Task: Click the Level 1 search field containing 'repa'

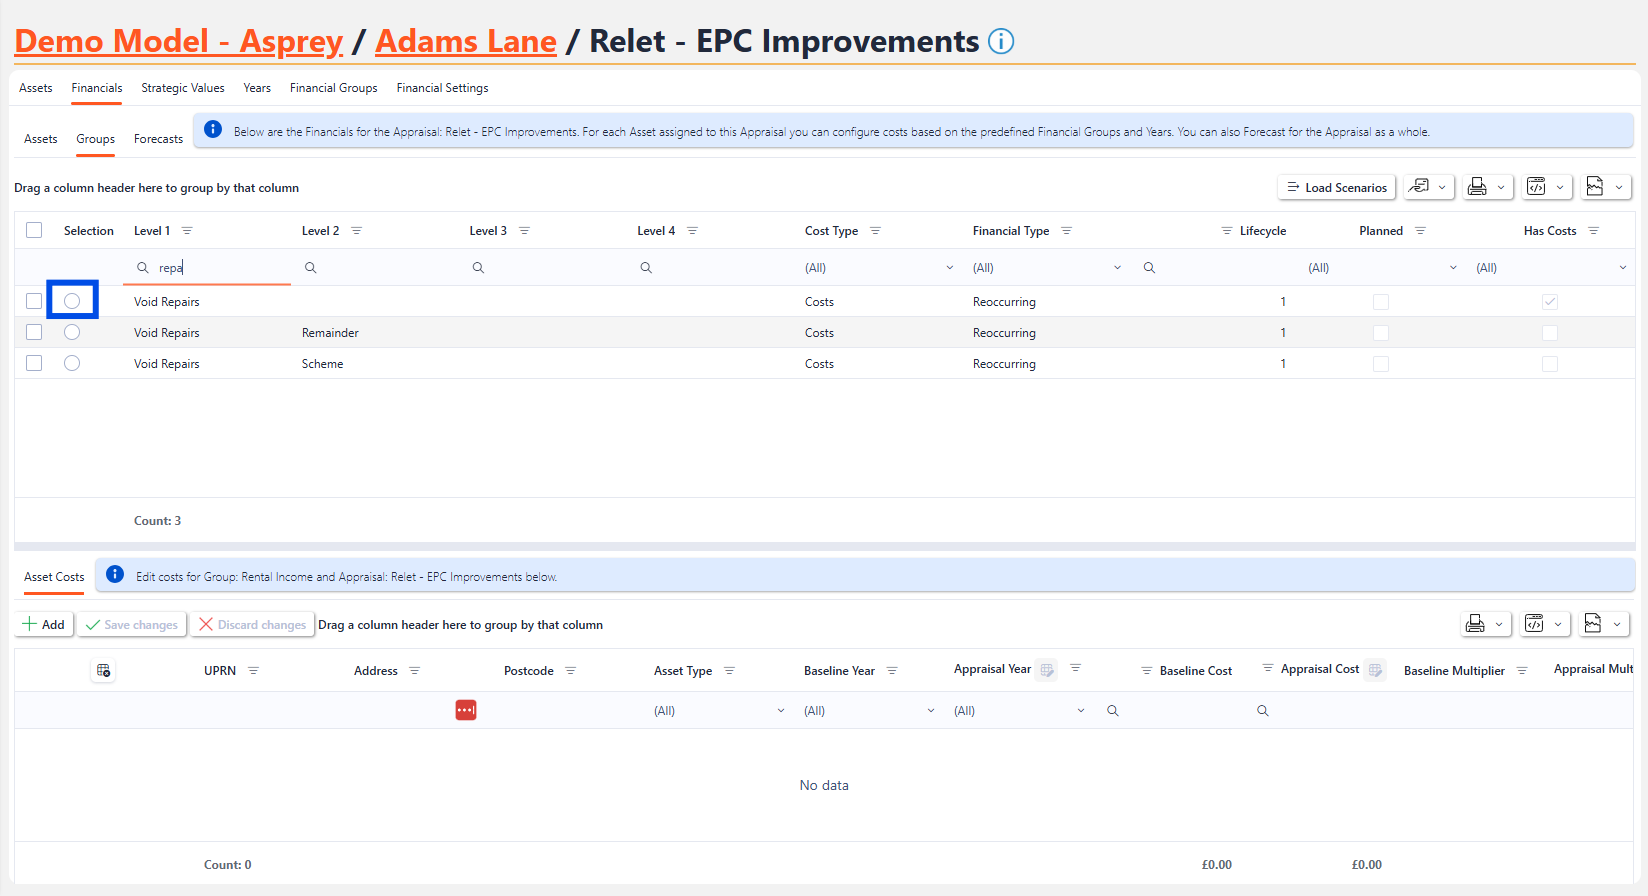Action: [220, 268]
